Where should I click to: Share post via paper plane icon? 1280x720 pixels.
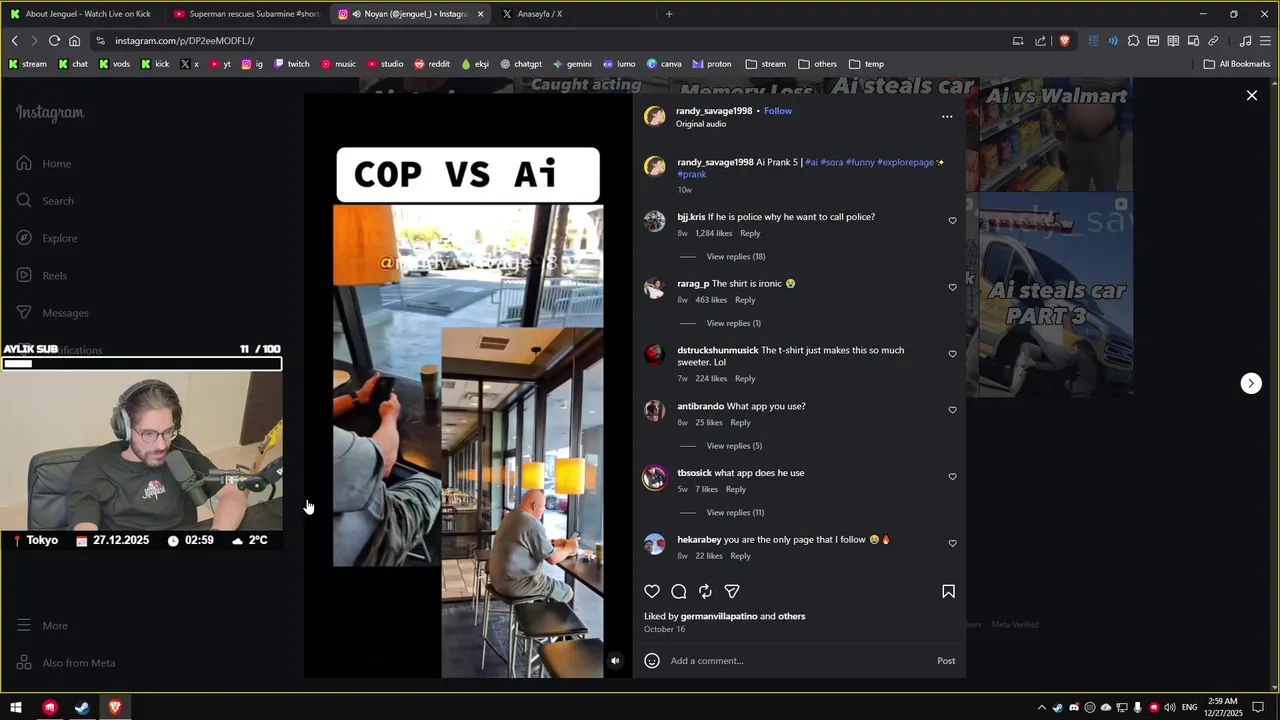tap(732, 591)
